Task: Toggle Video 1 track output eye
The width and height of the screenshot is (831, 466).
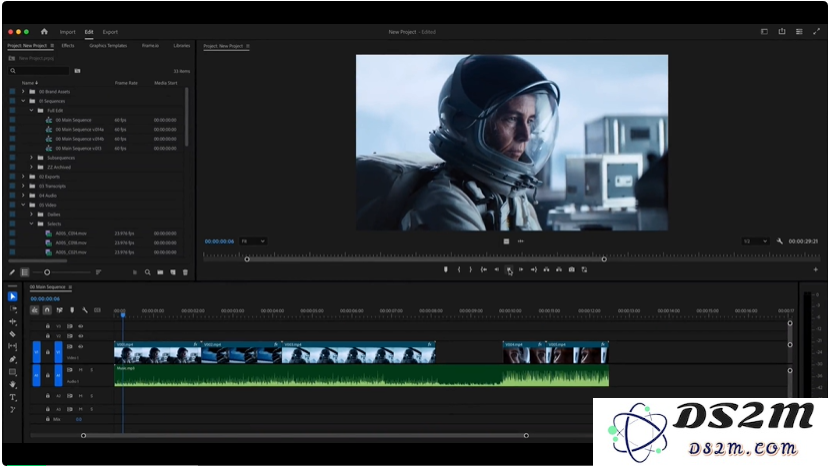Action: [x=81, y=347]
